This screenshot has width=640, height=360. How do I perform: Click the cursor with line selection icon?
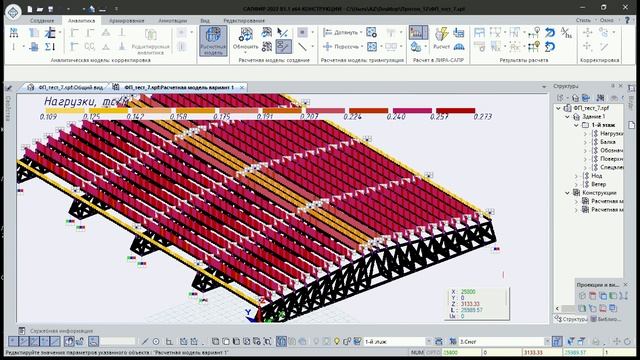[282, 32]
